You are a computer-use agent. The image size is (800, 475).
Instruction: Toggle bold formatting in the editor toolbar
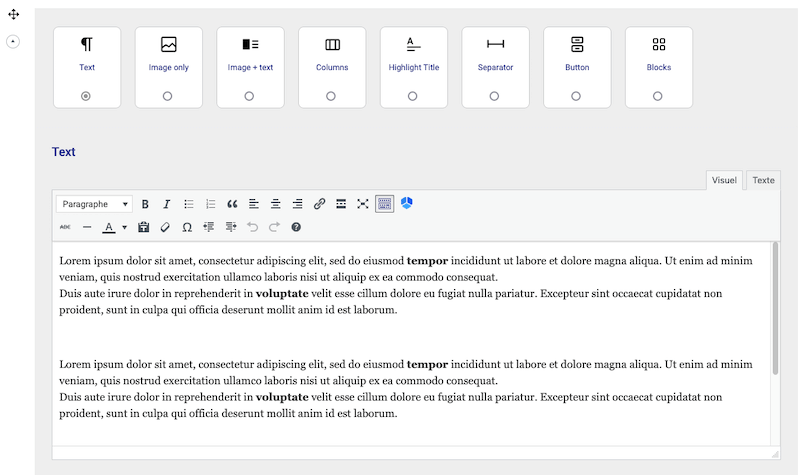[145, 204]
